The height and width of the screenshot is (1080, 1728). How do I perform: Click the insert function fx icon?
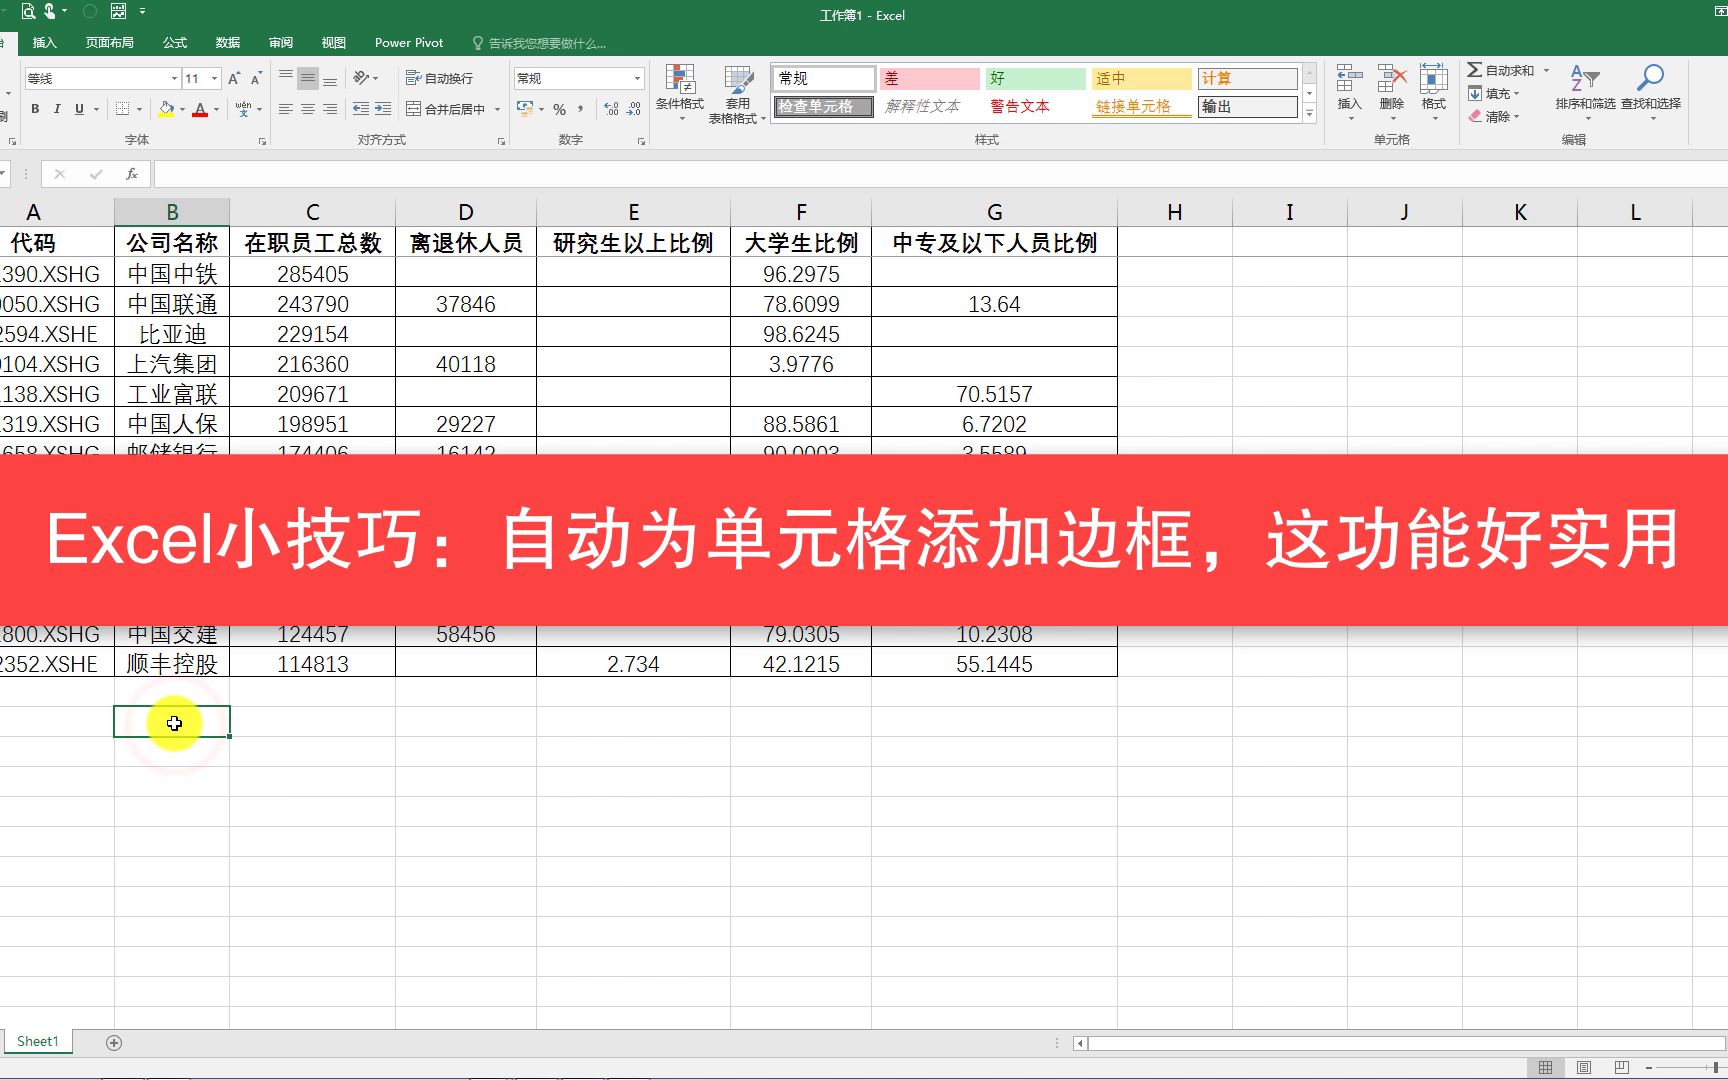[131, 174]
